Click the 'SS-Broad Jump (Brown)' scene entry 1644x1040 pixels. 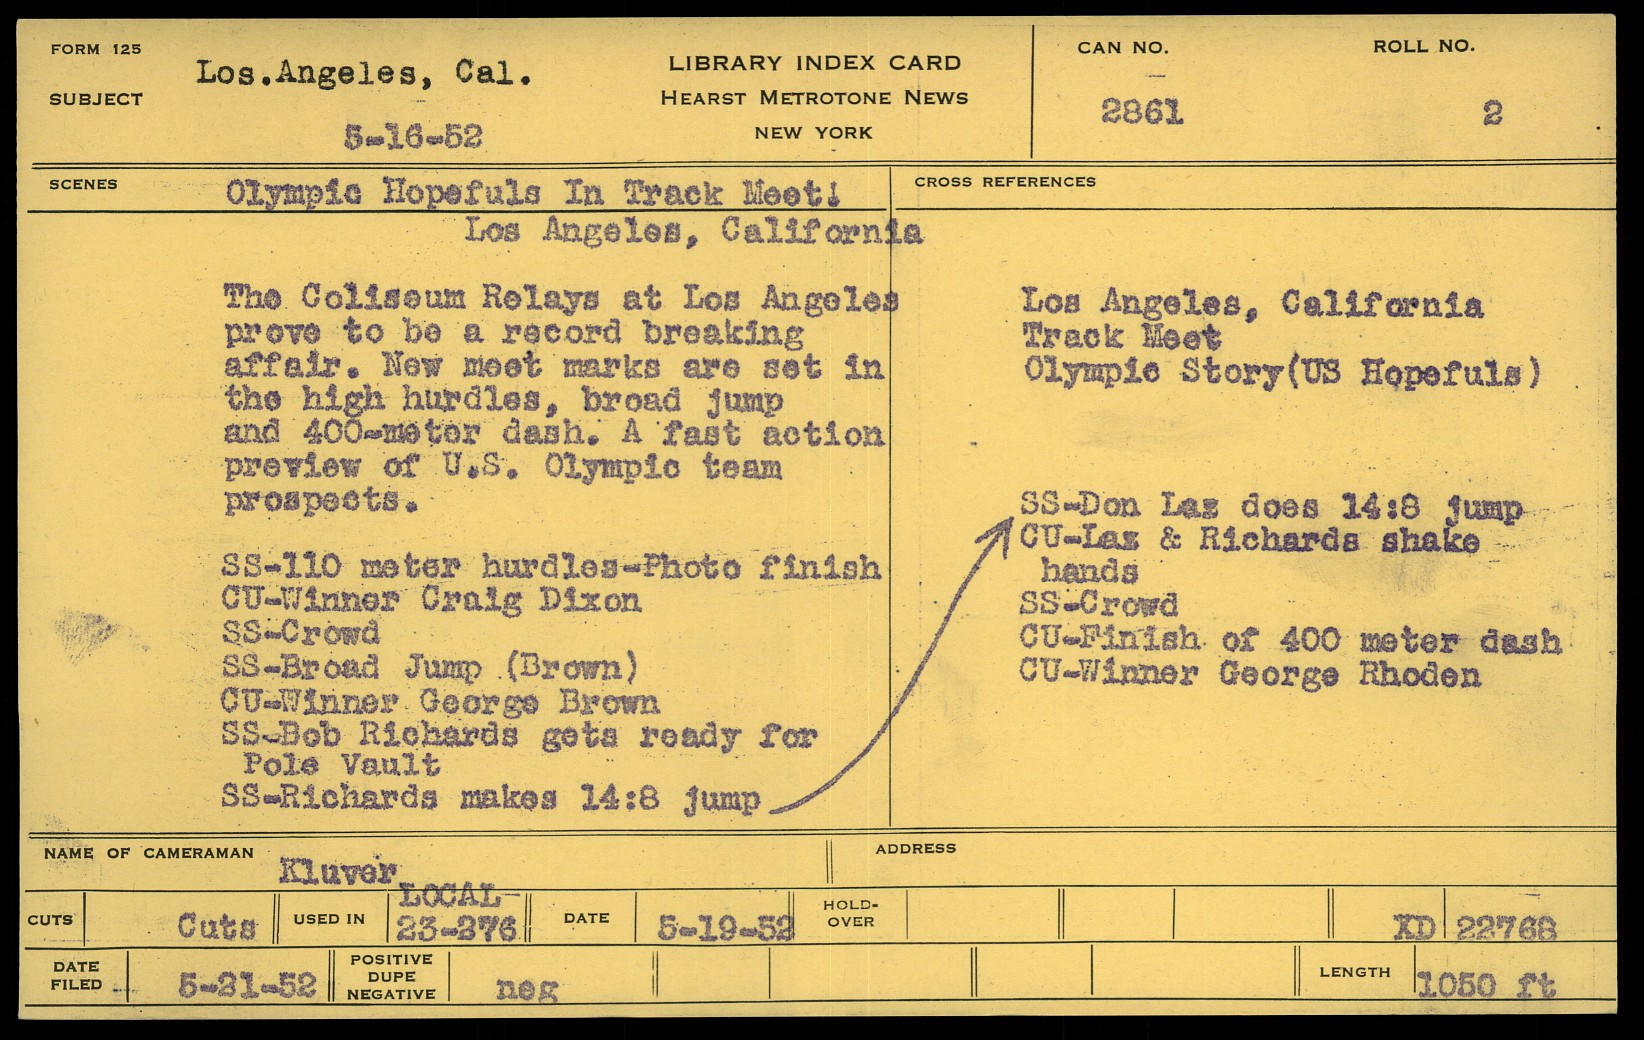430,667
